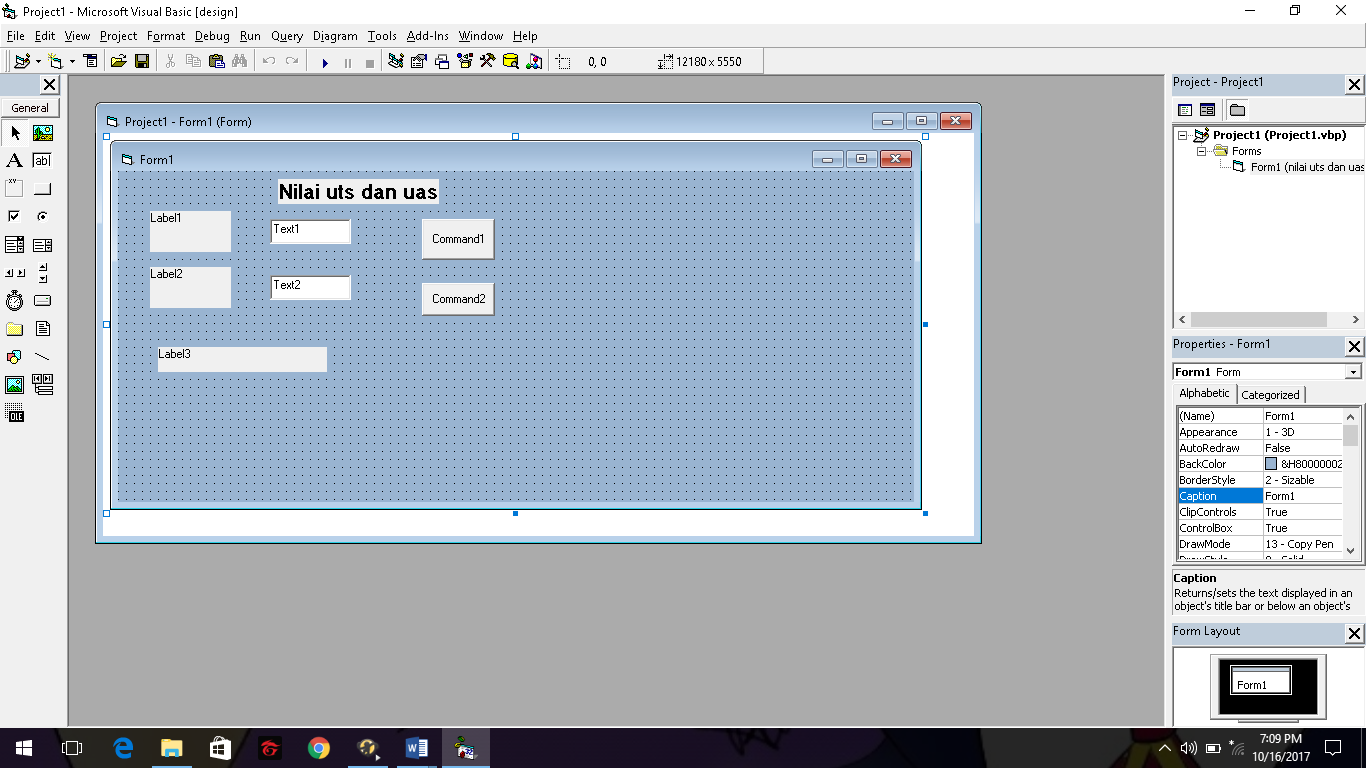
Task: Select the OptionButton control in the toolbox
Action: pyautogui.click(x=41, y=215)
